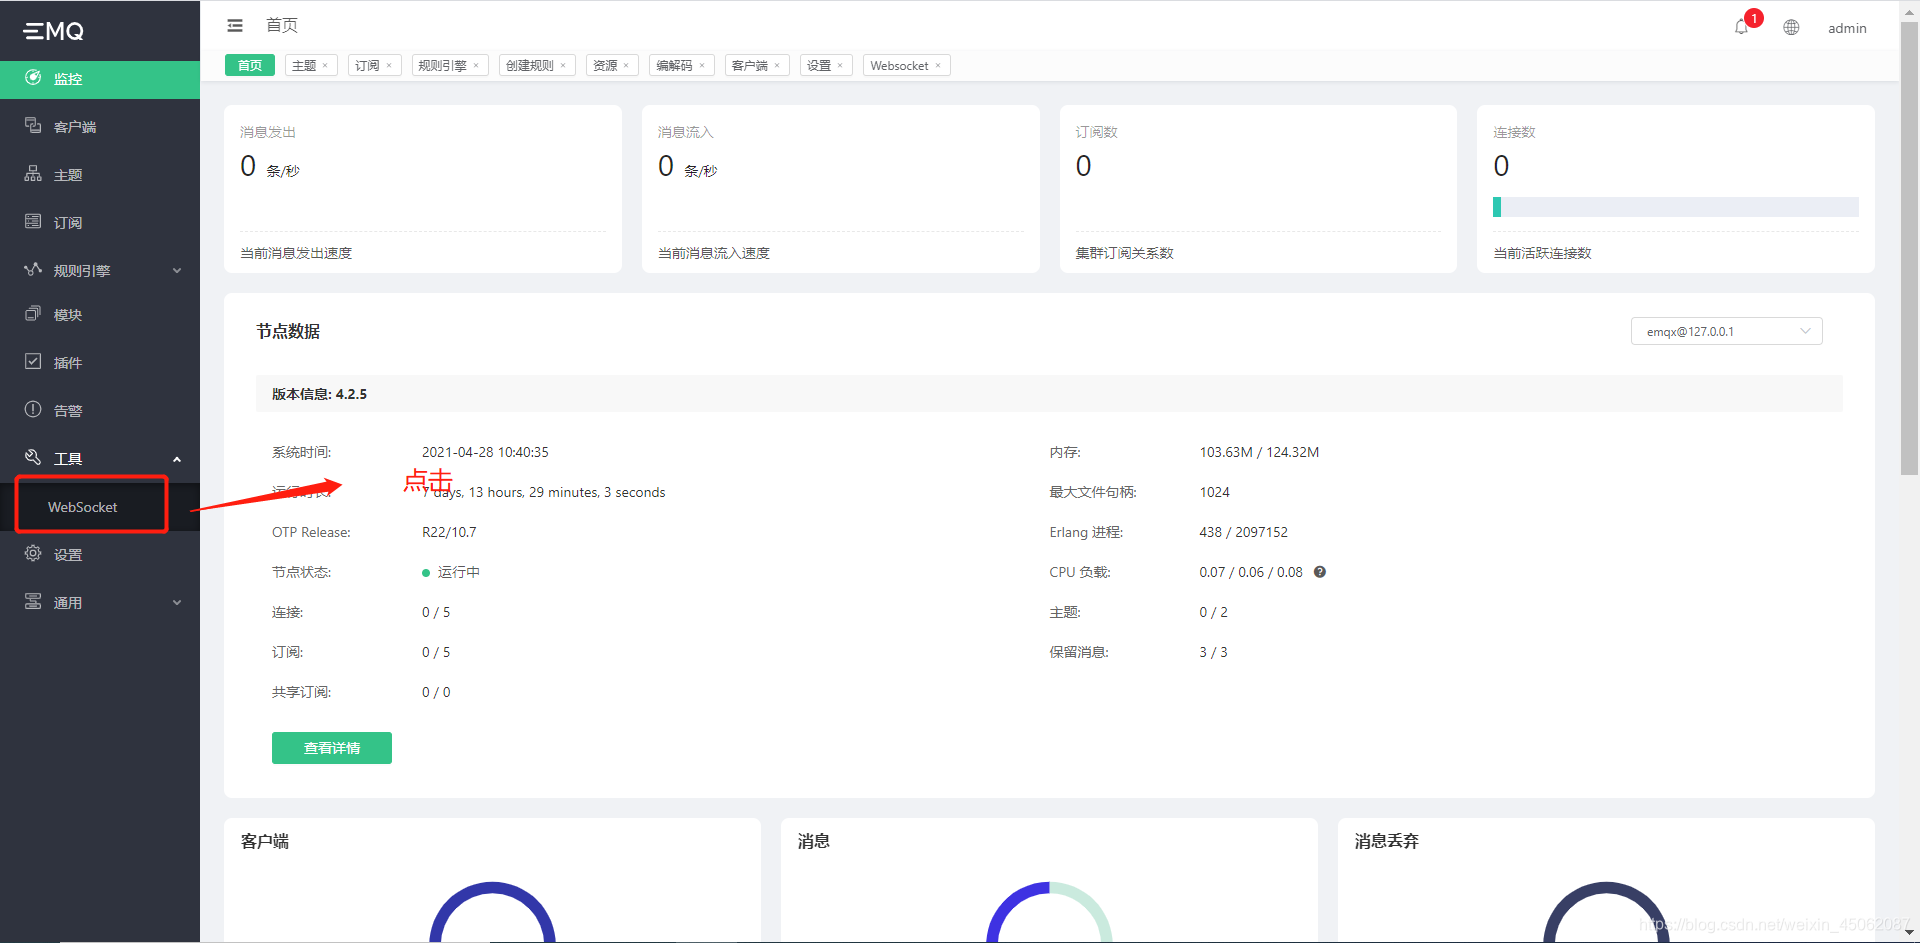This screenshot has height=943, width=1920.
Task: Close the 创建规则 tab
Action: tap(563, 66)
